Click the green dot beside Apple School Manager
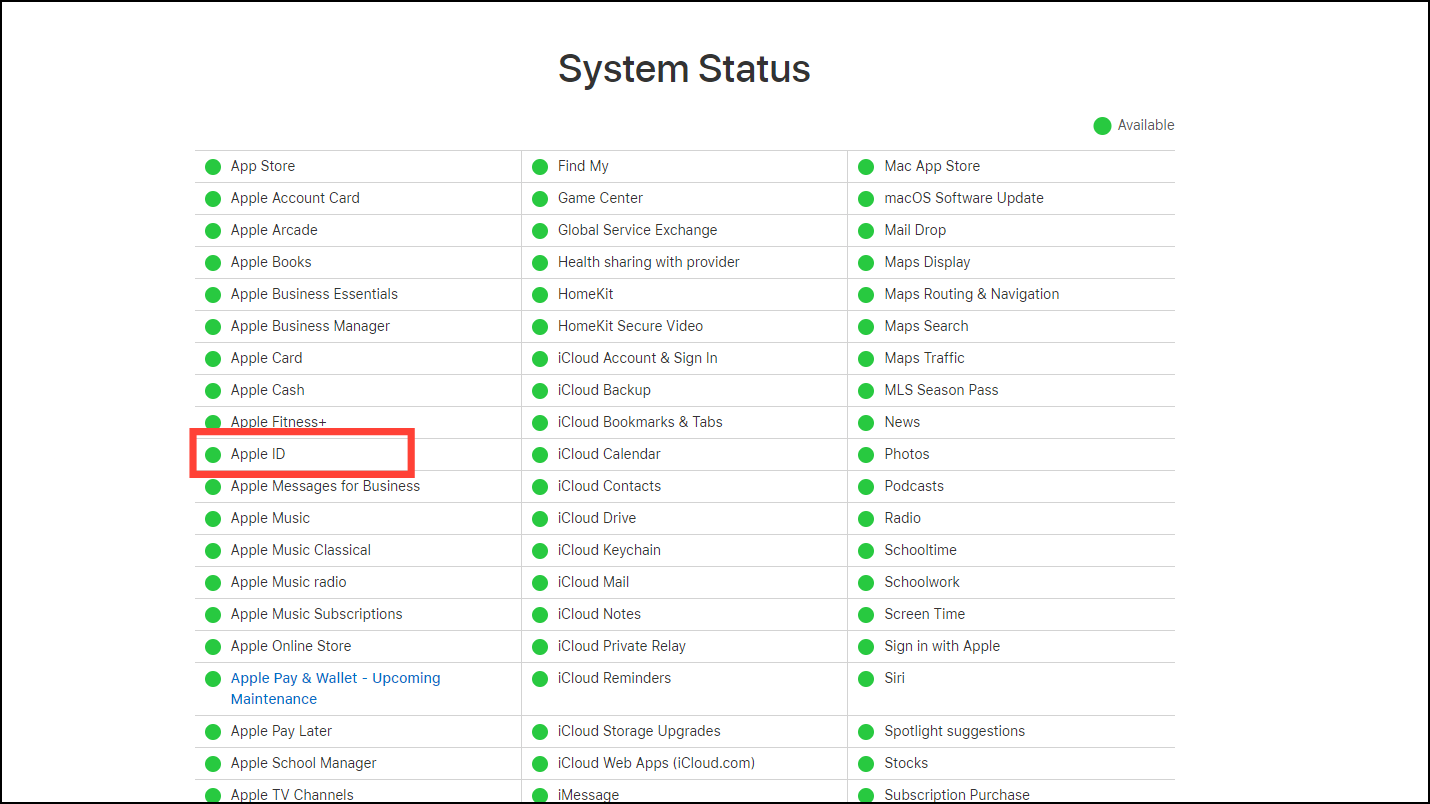This screenshot has height=804, width=1430. click(213, 764)
